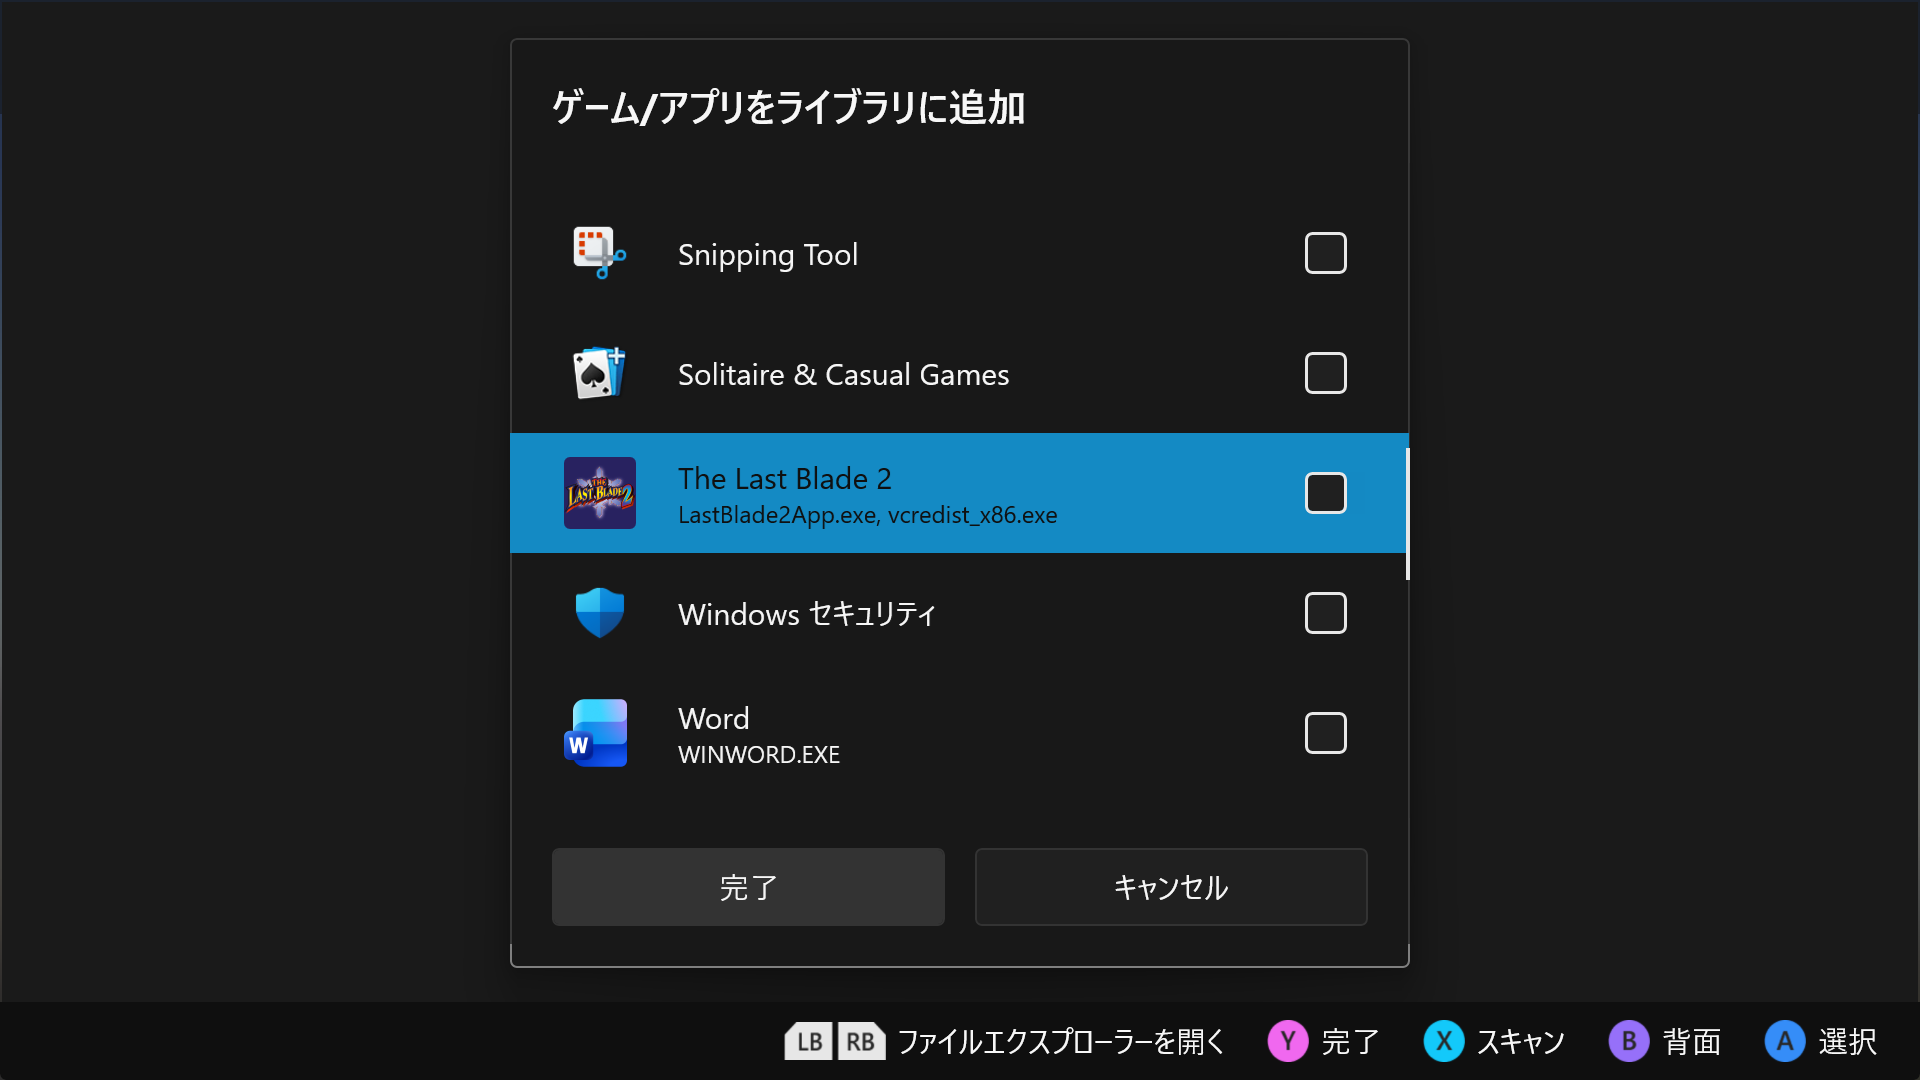Click the Y button icon next to 完了
The height and width of the screenshot is (1080, 1920).
tap(1288, 1041)
